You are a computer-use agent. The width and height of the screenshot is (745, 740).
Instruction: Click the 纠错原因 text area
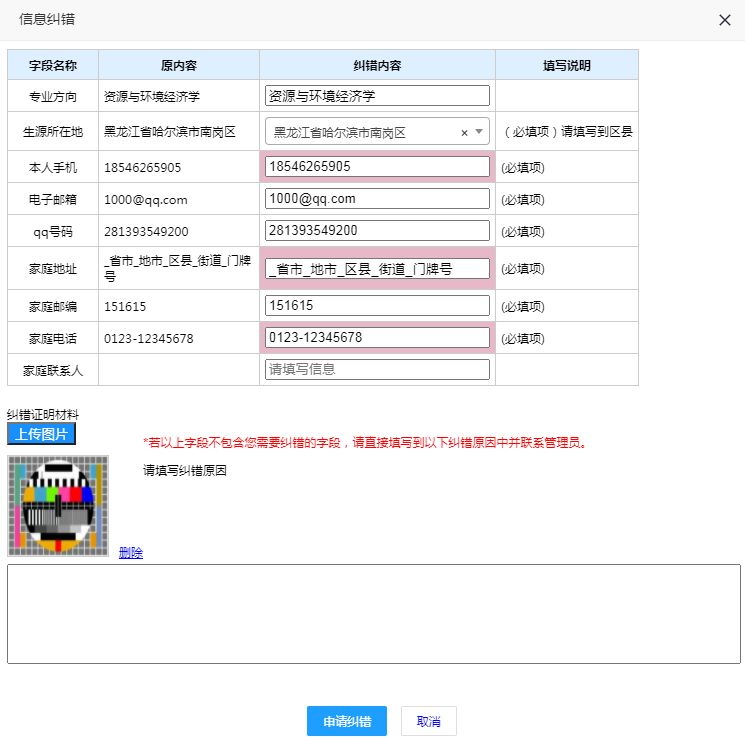[373, 614]
